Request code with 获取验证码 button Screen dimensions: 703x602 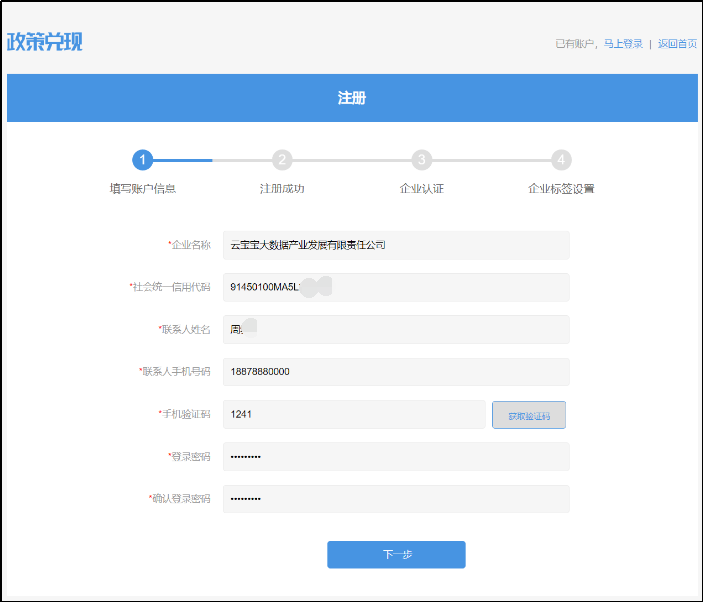[529, 415]
